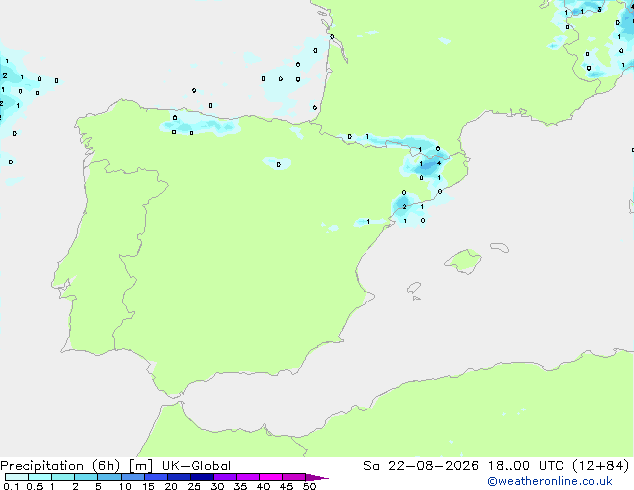
Task: Click the '15' legend tick value
Action: 148,486
